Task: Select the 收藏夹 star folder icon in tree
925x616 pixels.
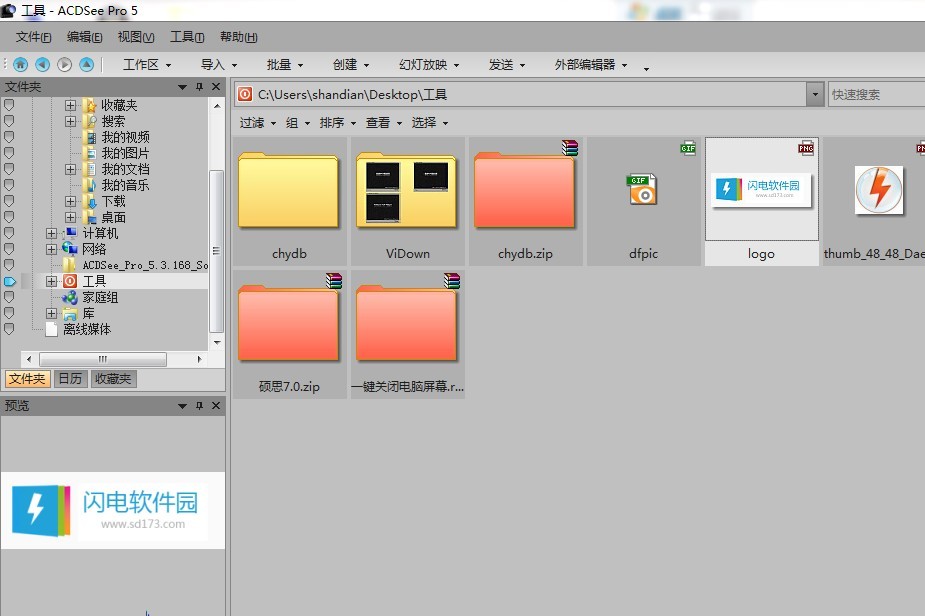Action: (x=90, y=105)
